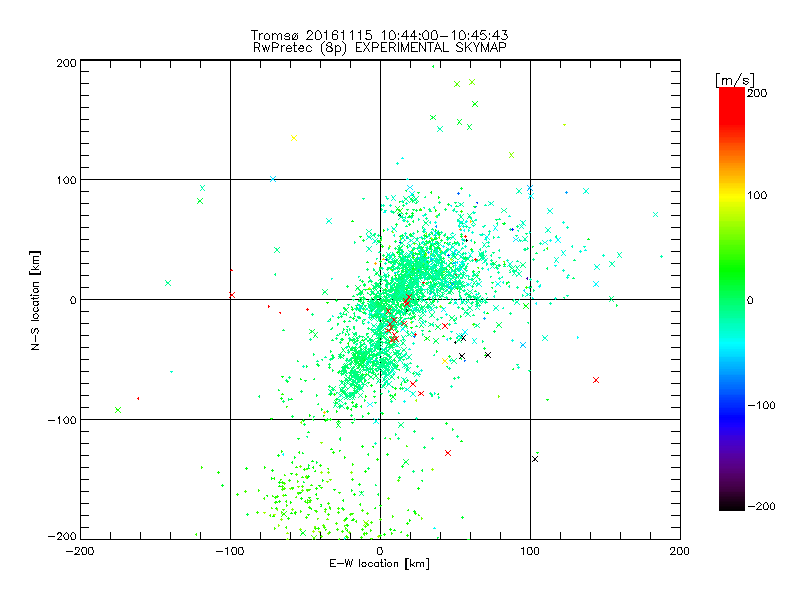Click the E-W axis tick label '0'
Screen dimensions: 800x600
coord(380,551)
